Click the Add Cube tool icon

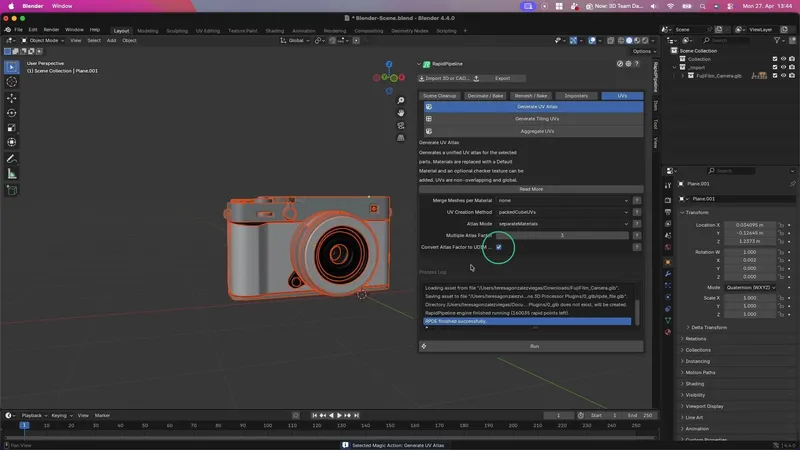point(12,190)
